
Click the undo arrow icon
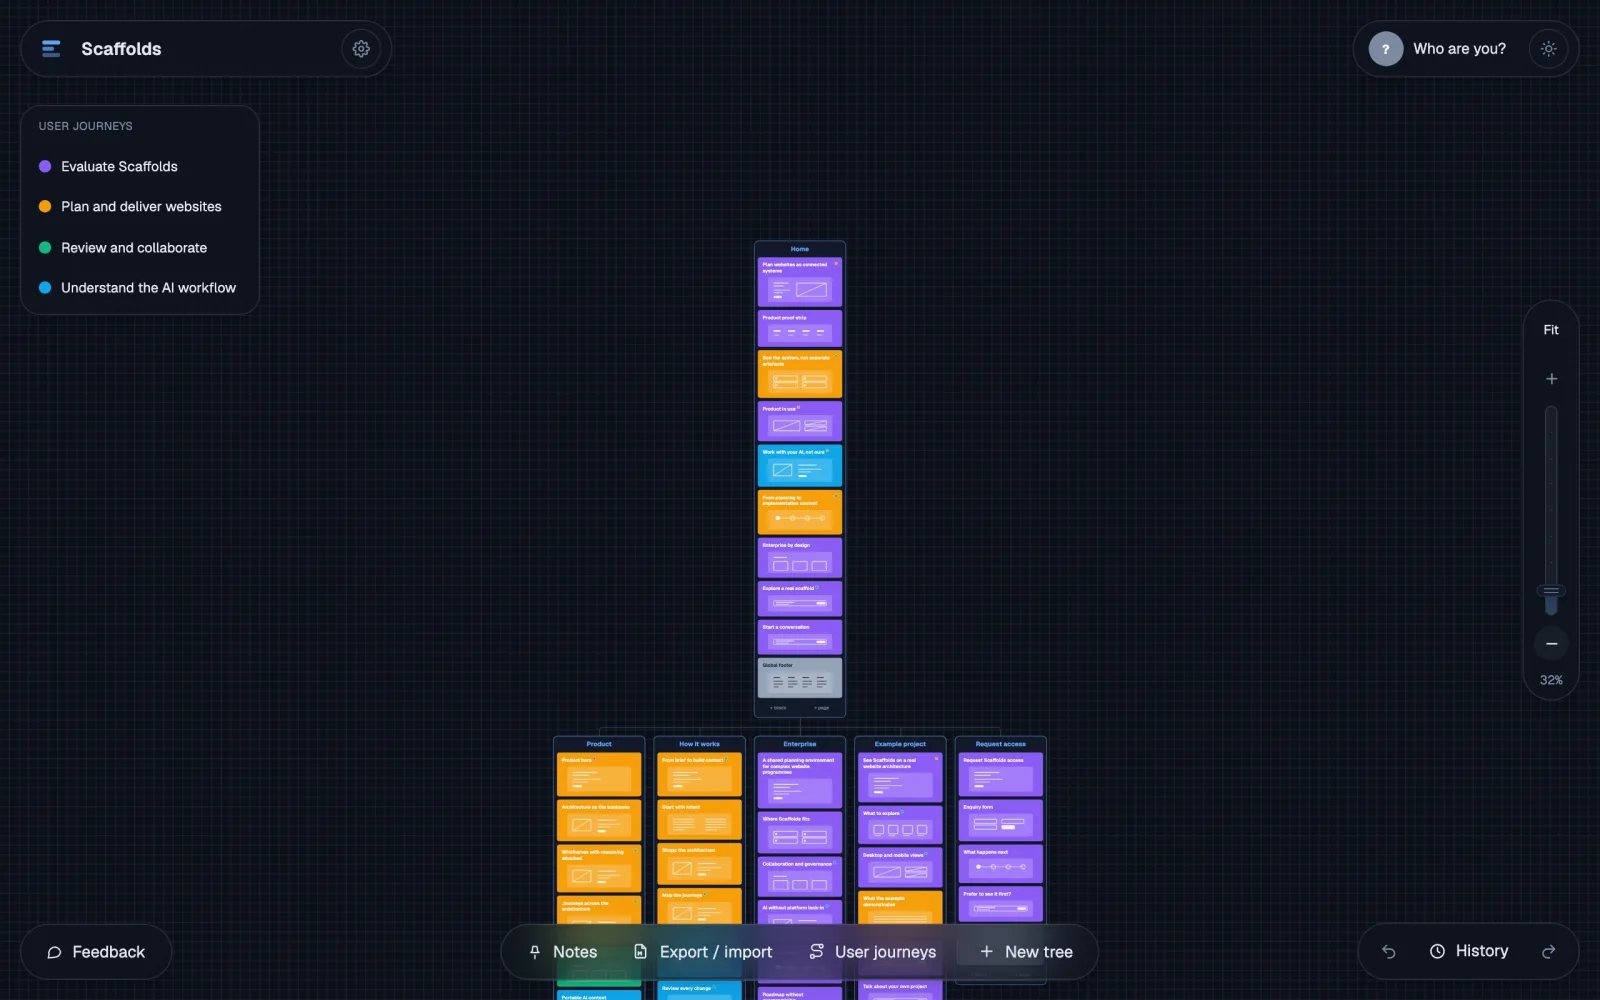click(1389, 951)
